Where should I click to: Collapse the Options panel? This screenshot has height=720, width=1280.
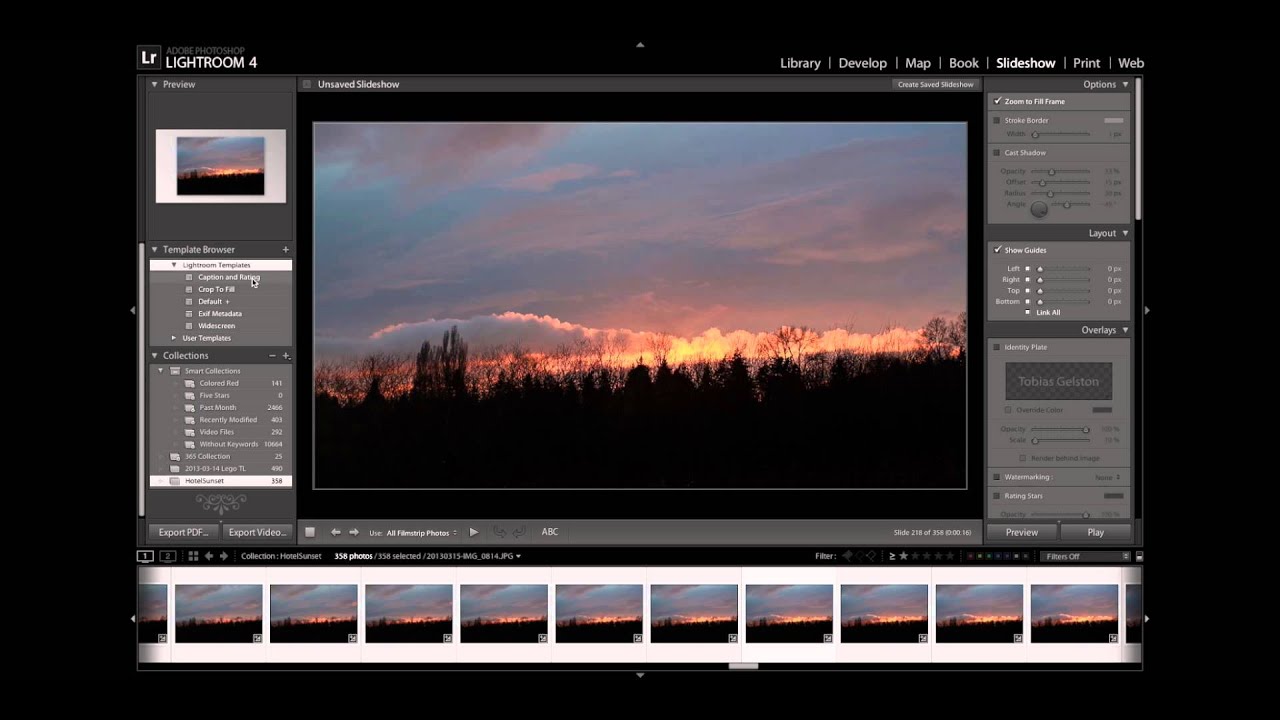pos(1125,84)
